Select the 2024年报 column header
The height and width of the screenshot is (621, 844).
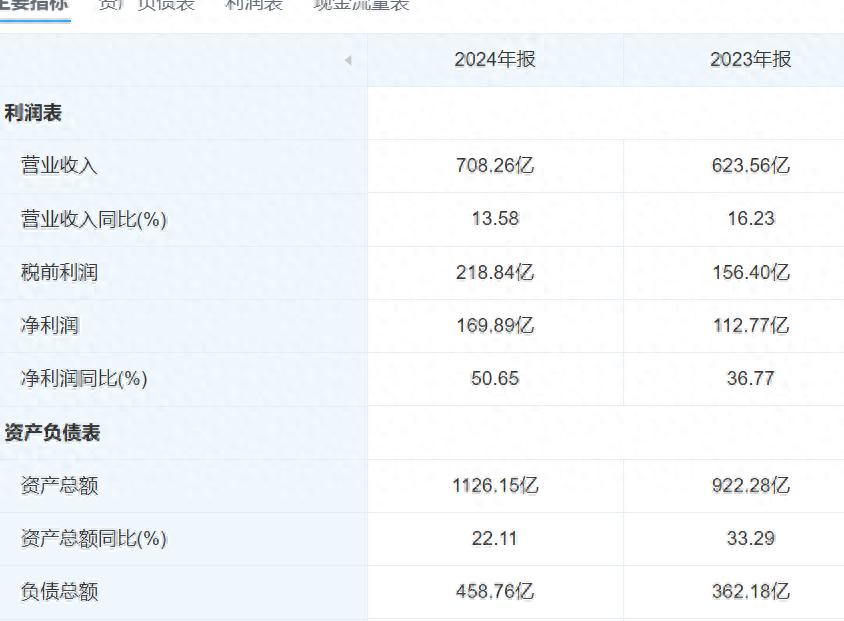(495, 59)
